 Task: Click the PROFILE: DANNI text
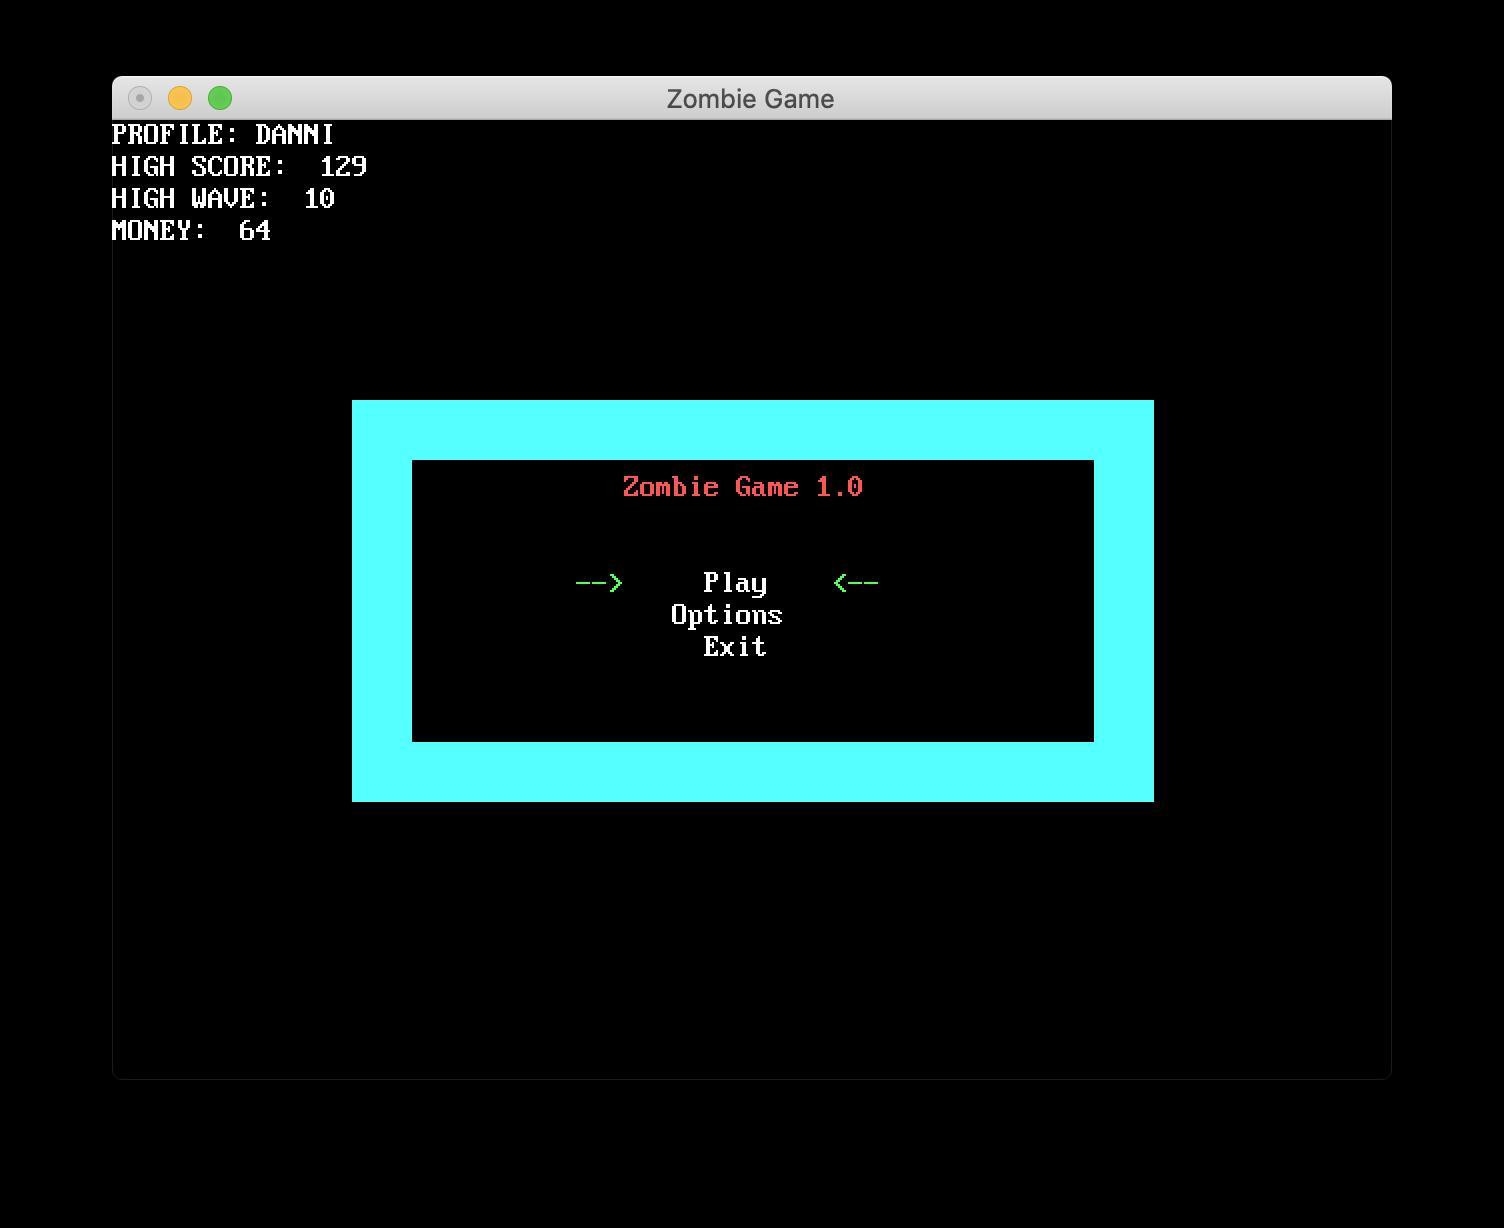[223, 134]
